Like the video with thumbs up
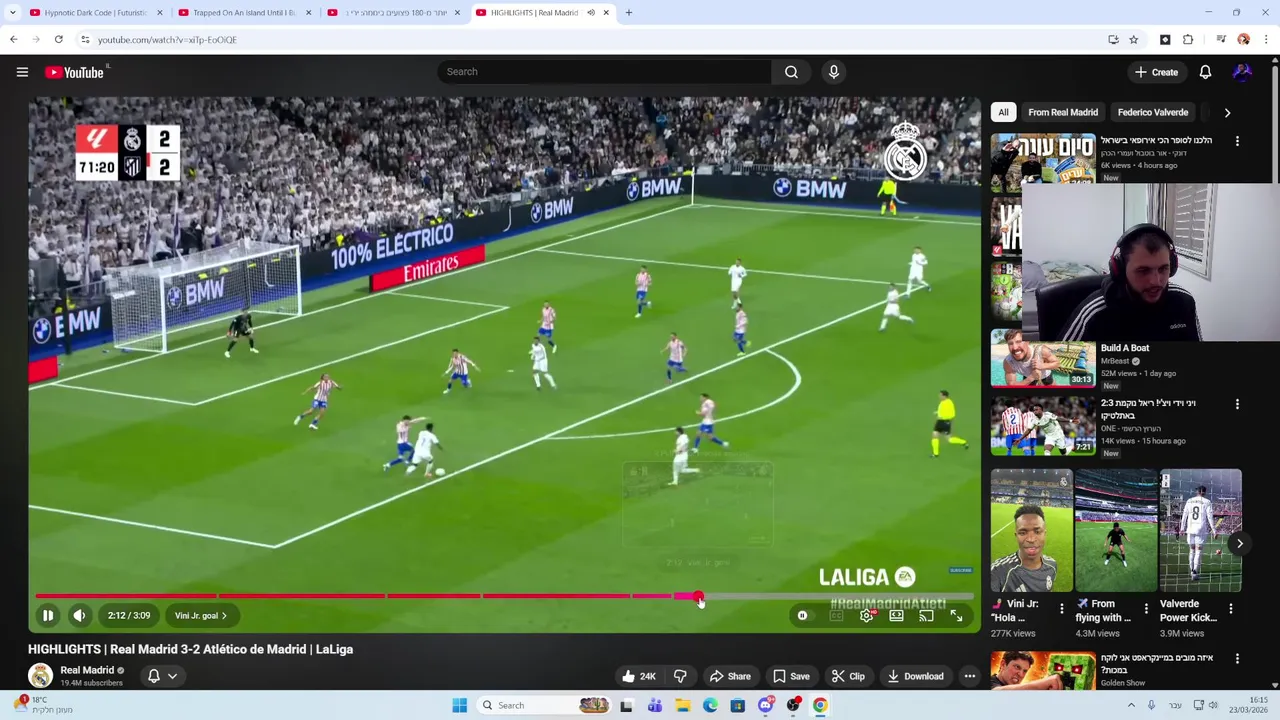This screenshot has width=1280, height=720. (x=638, y=676)
